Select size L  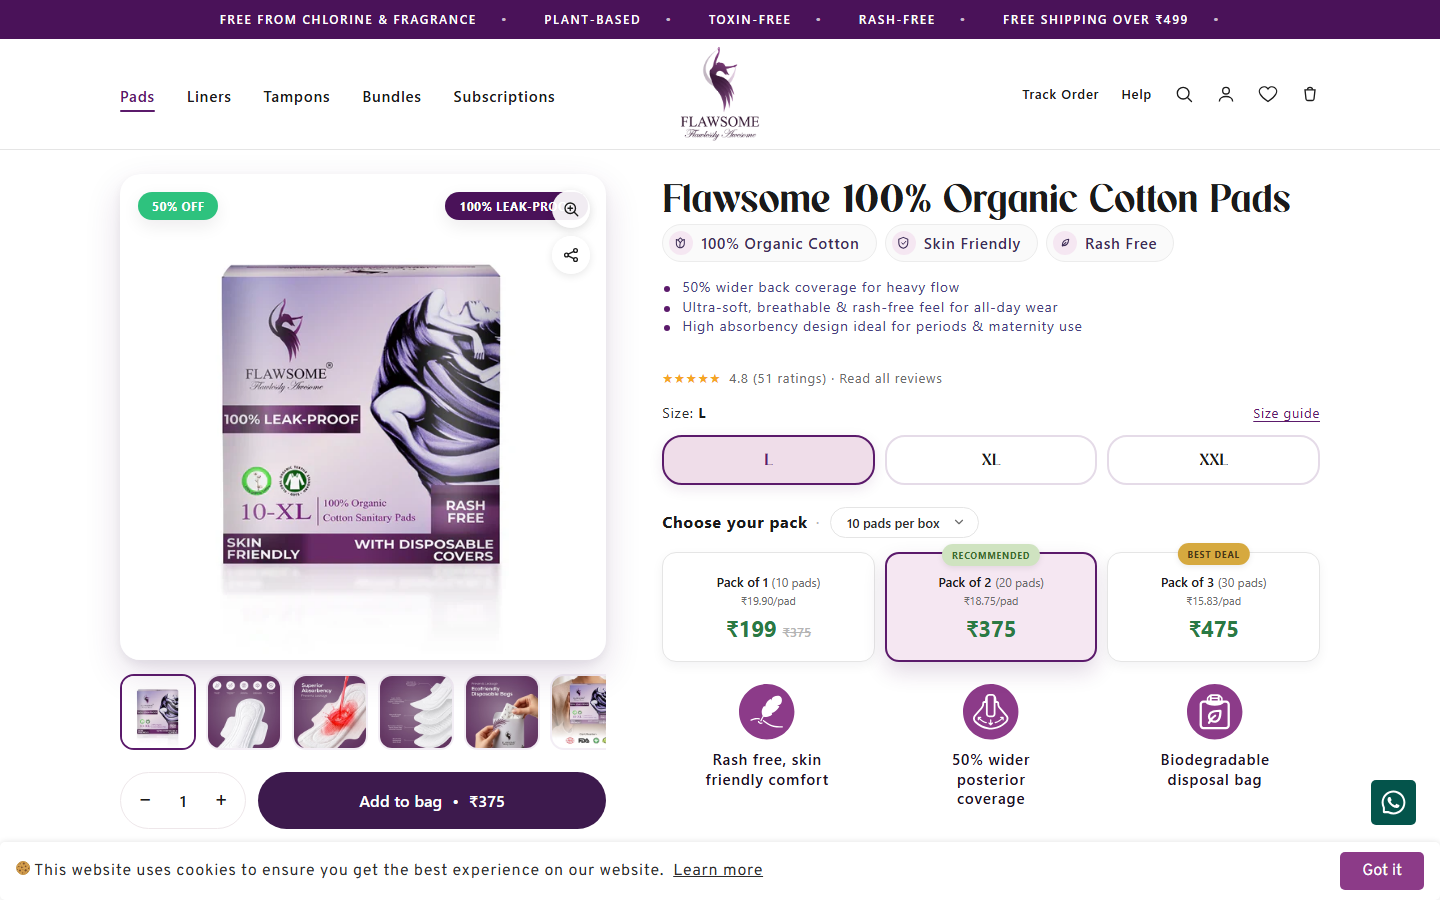[x=768, y=460]
